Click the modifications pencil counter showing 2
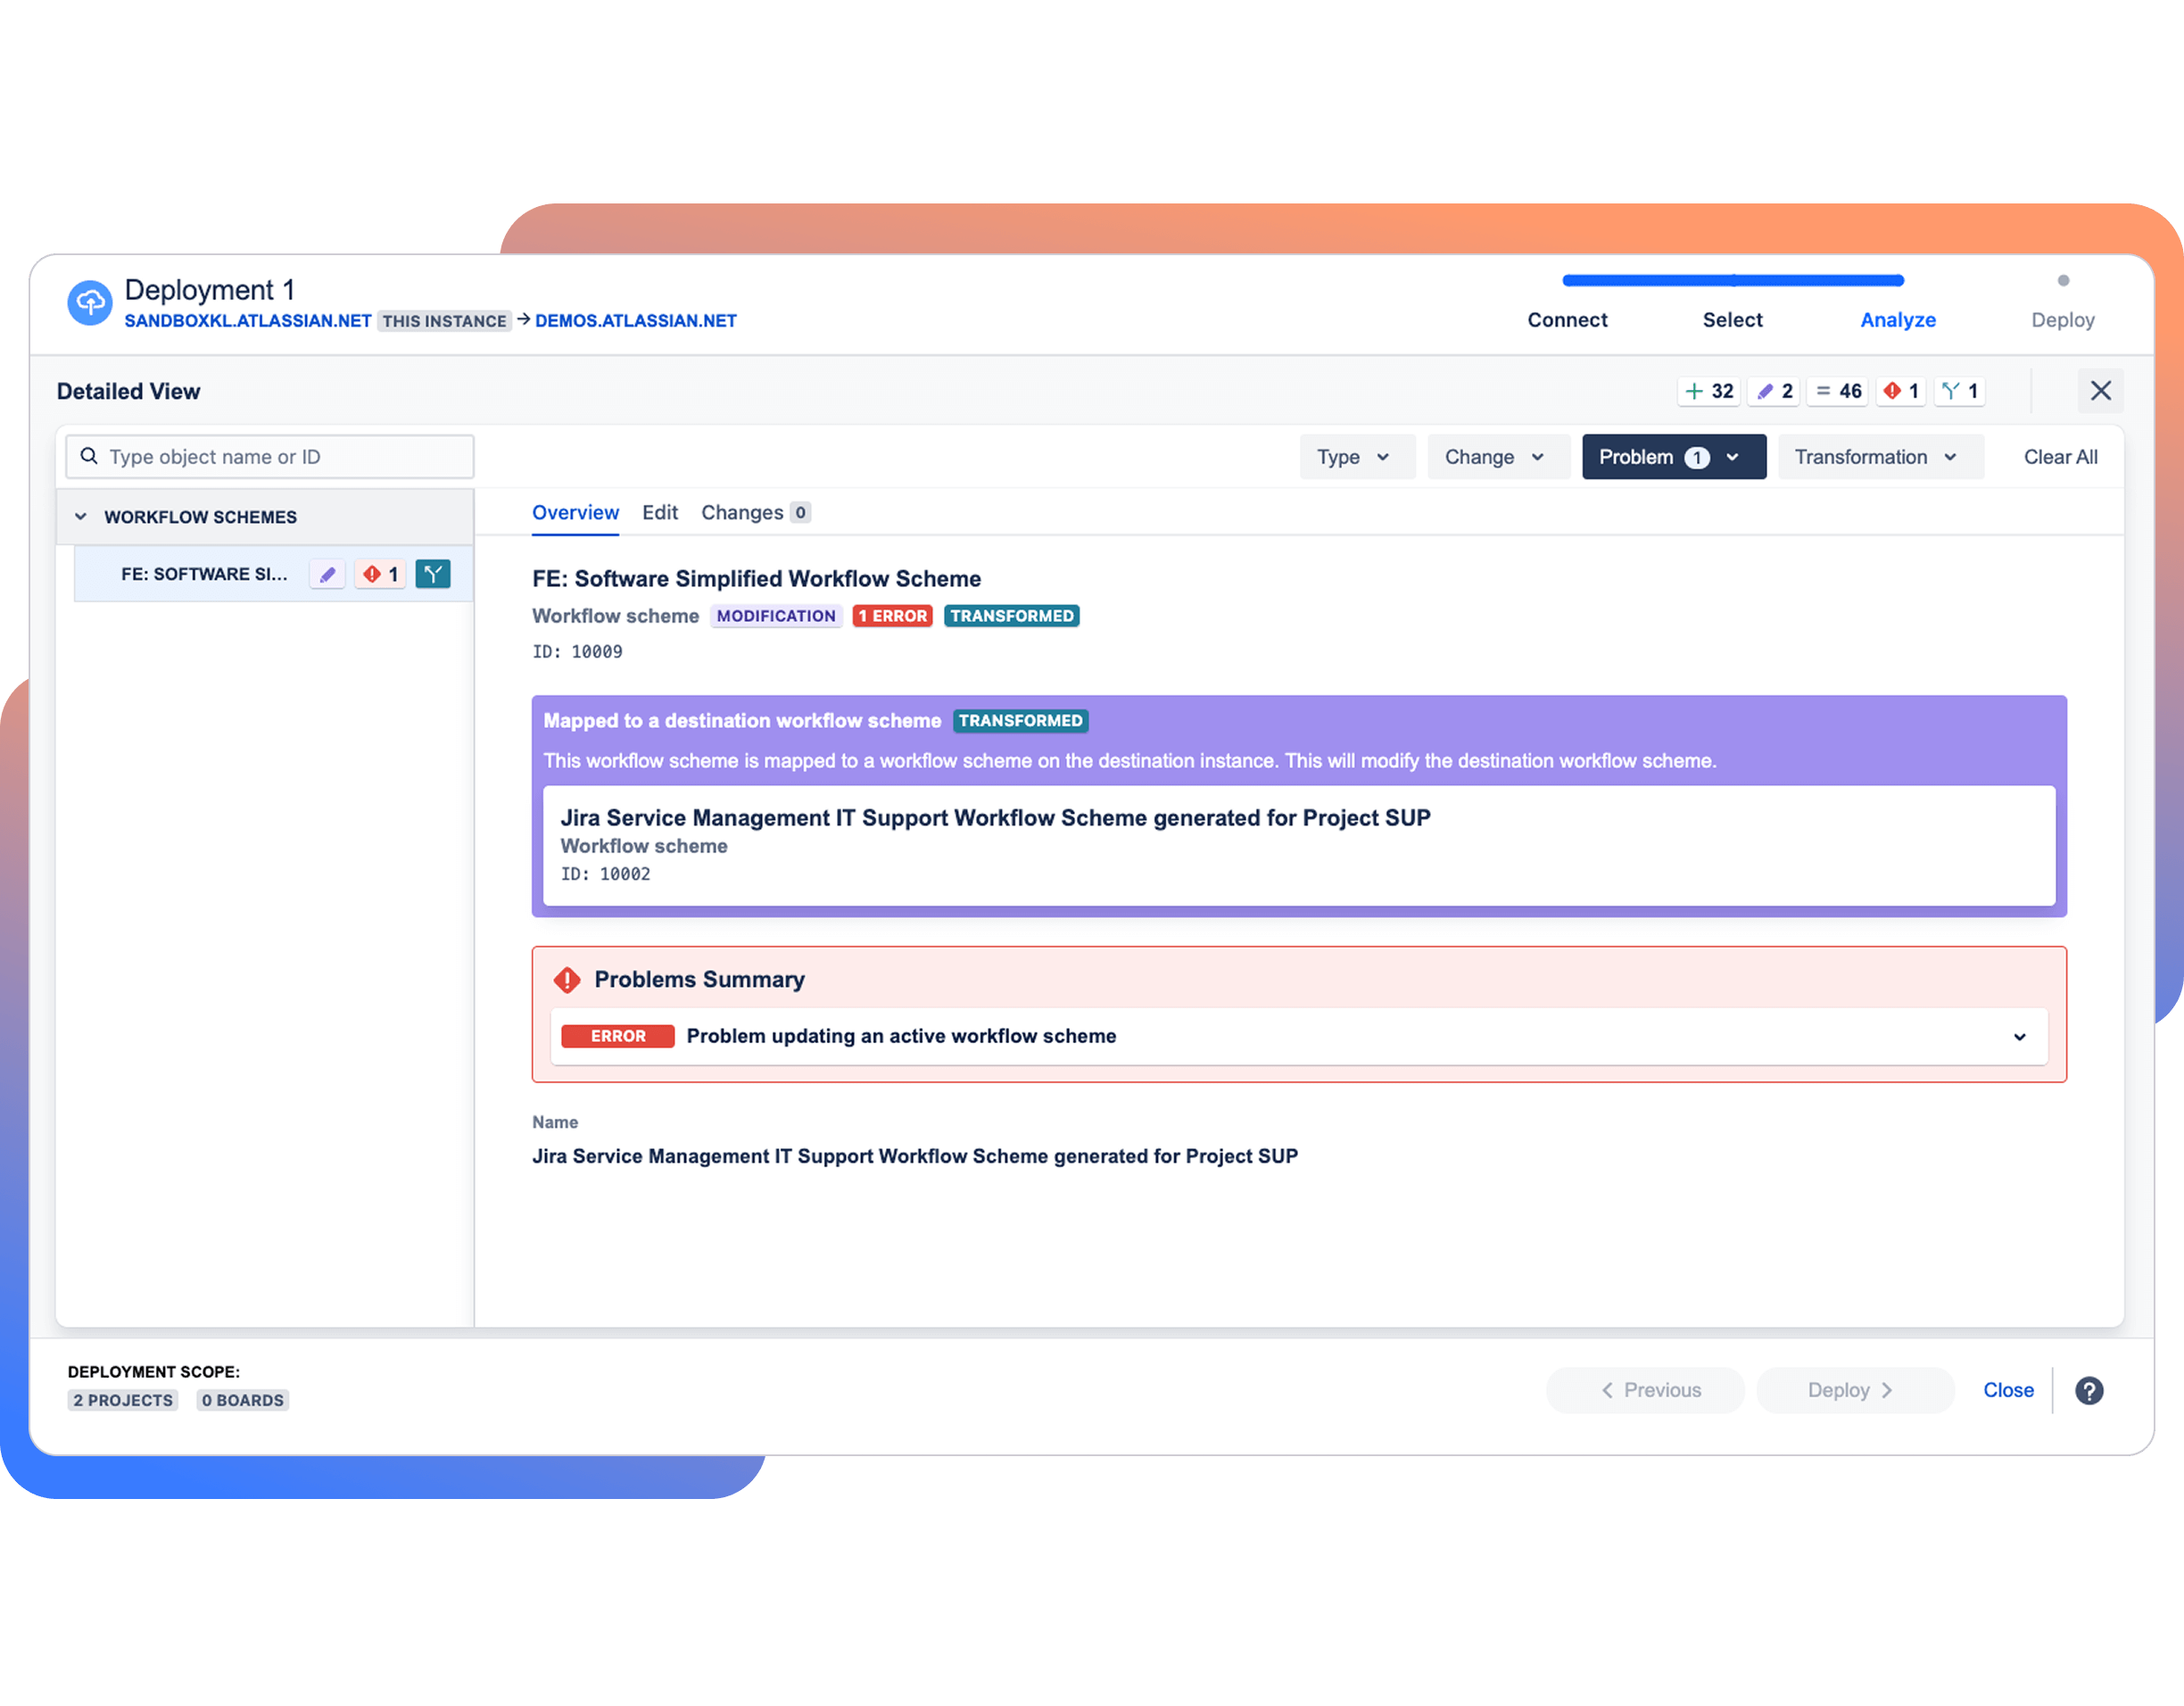 [x=1774, y=391]
